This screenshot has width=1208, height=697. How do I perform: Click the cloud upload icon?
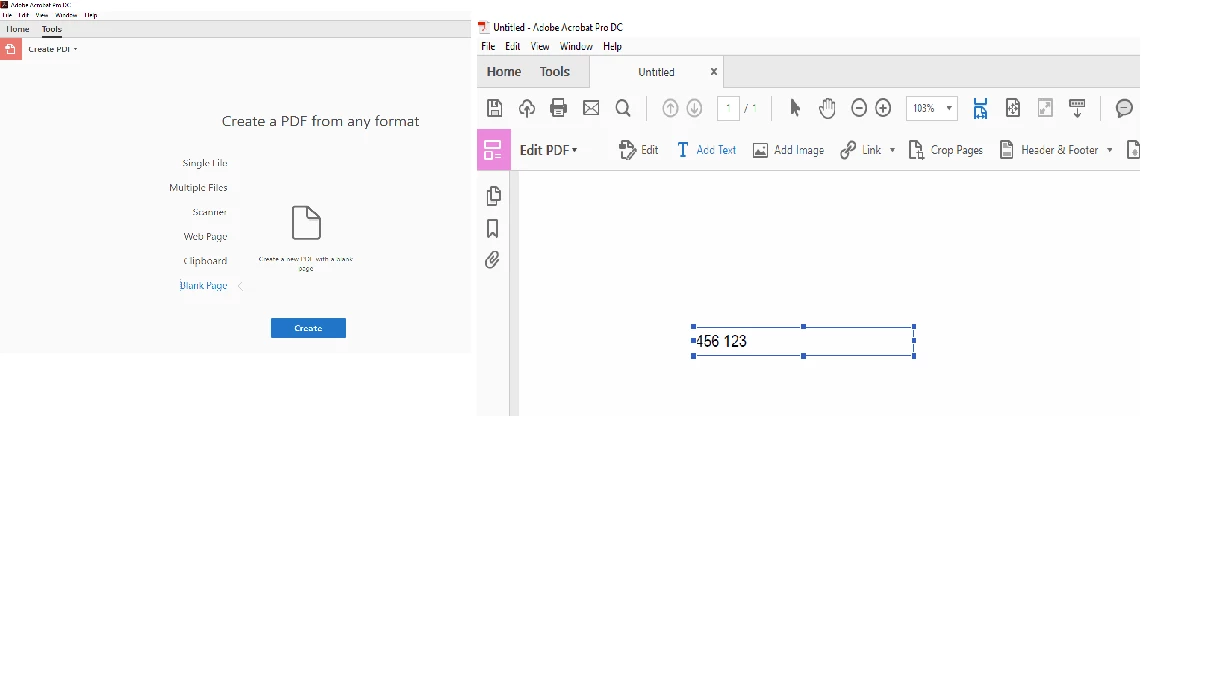point(526,108)
